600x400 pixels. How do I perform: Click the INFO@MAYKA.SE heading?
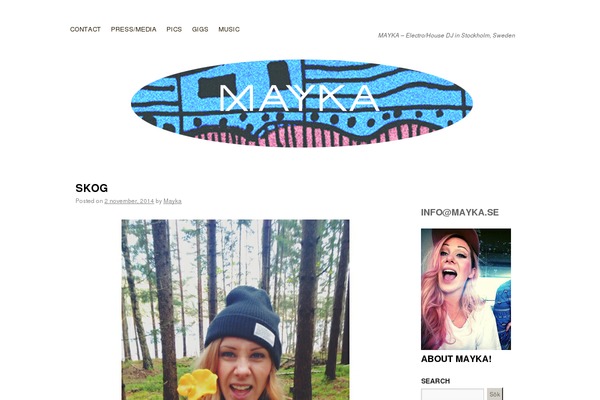[460, 212]
